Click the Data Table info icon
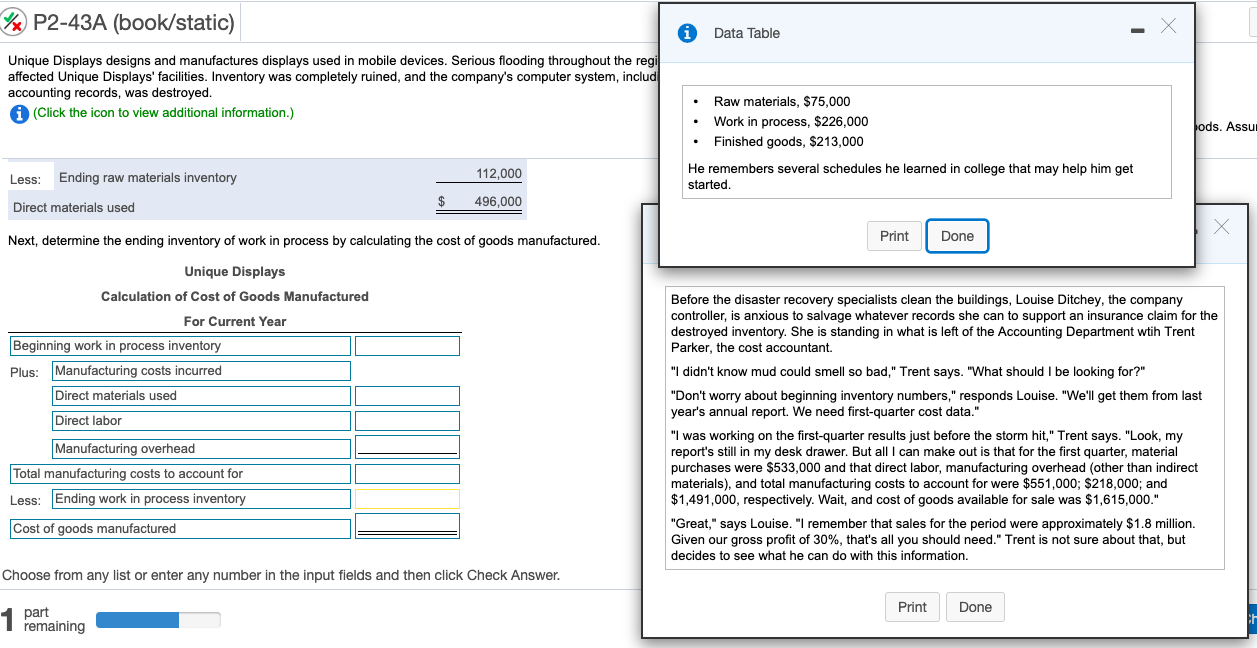The image size is (1257, 648). click(688, 33)
